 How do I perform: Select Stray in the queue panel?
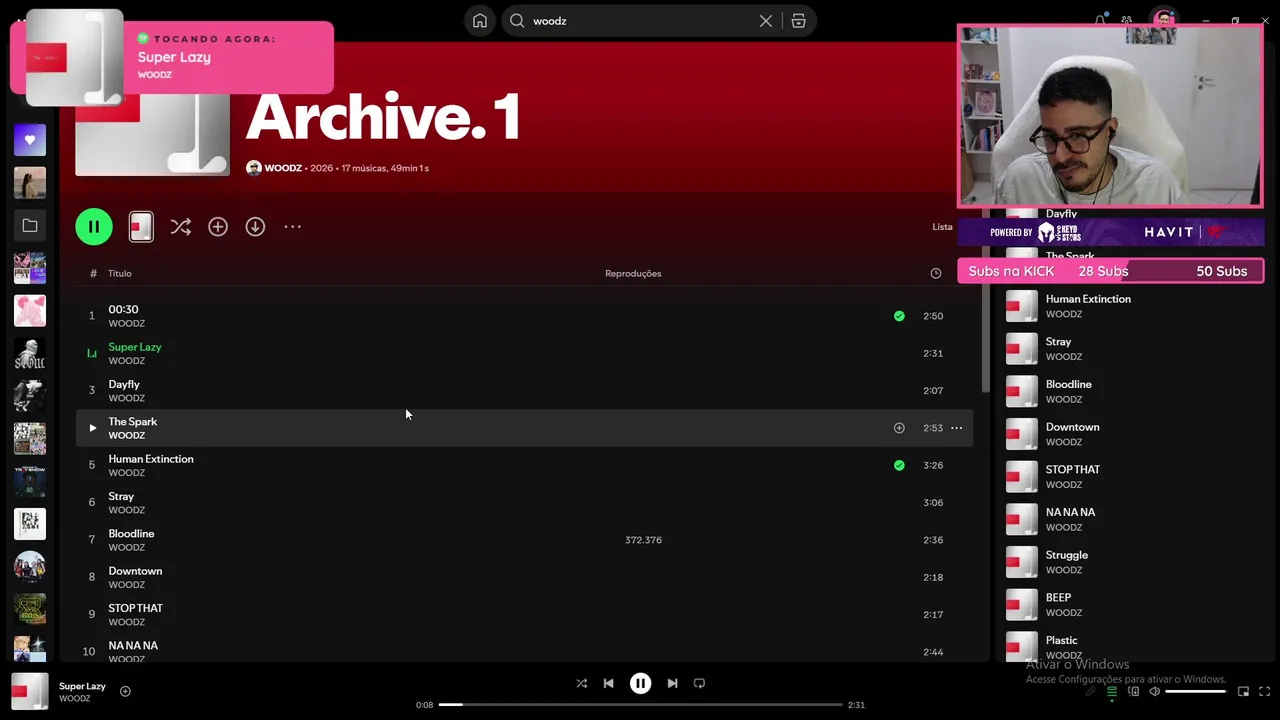click(x=1130, y=349)
